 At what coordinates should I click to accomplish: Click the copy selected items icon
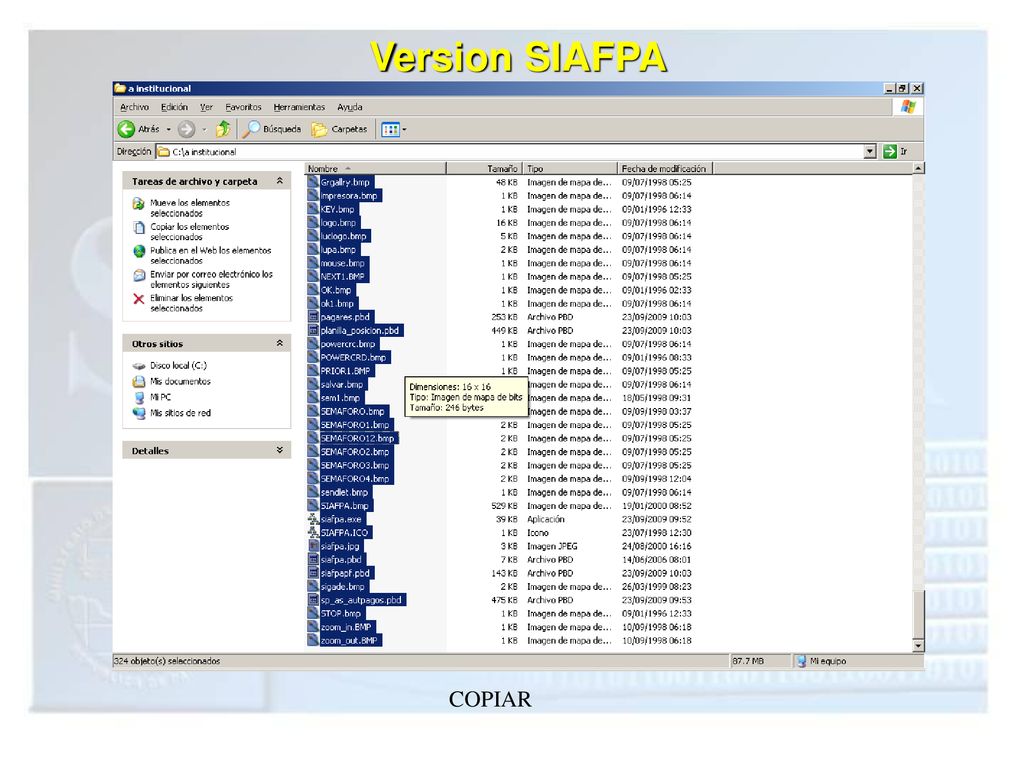click(x=138, y=228)
